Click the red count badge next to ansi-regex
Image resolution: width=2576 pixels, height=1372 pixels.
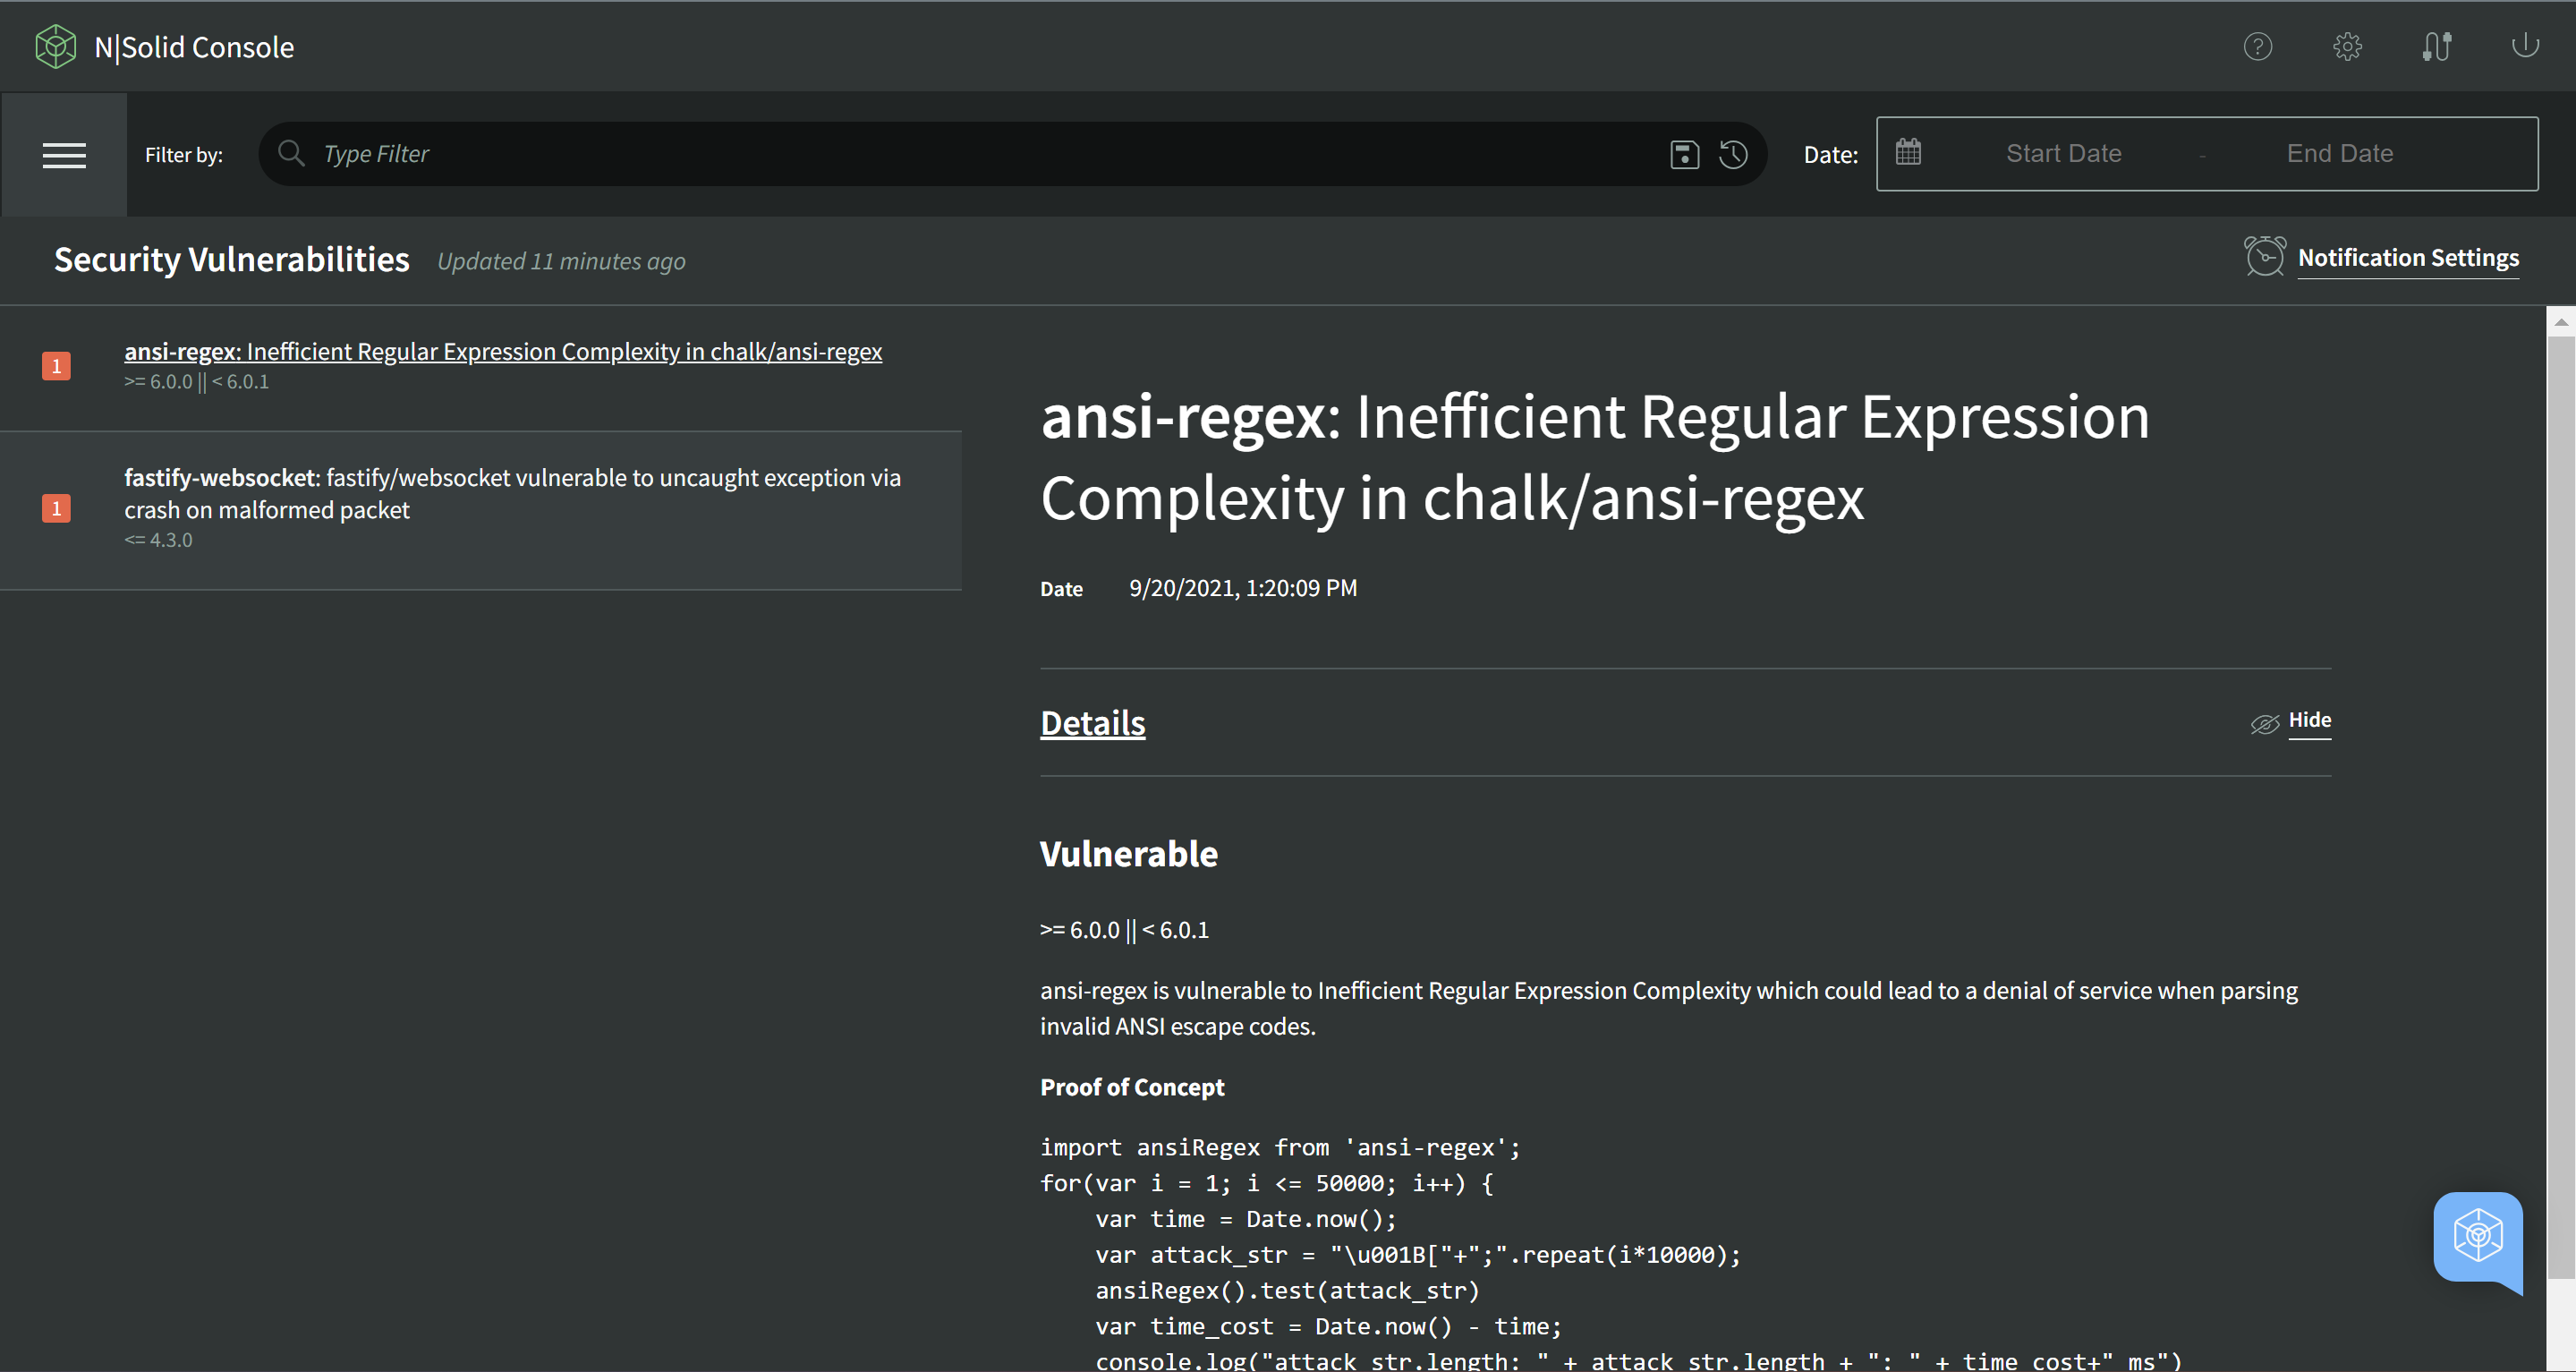click(x=56, y=366)
